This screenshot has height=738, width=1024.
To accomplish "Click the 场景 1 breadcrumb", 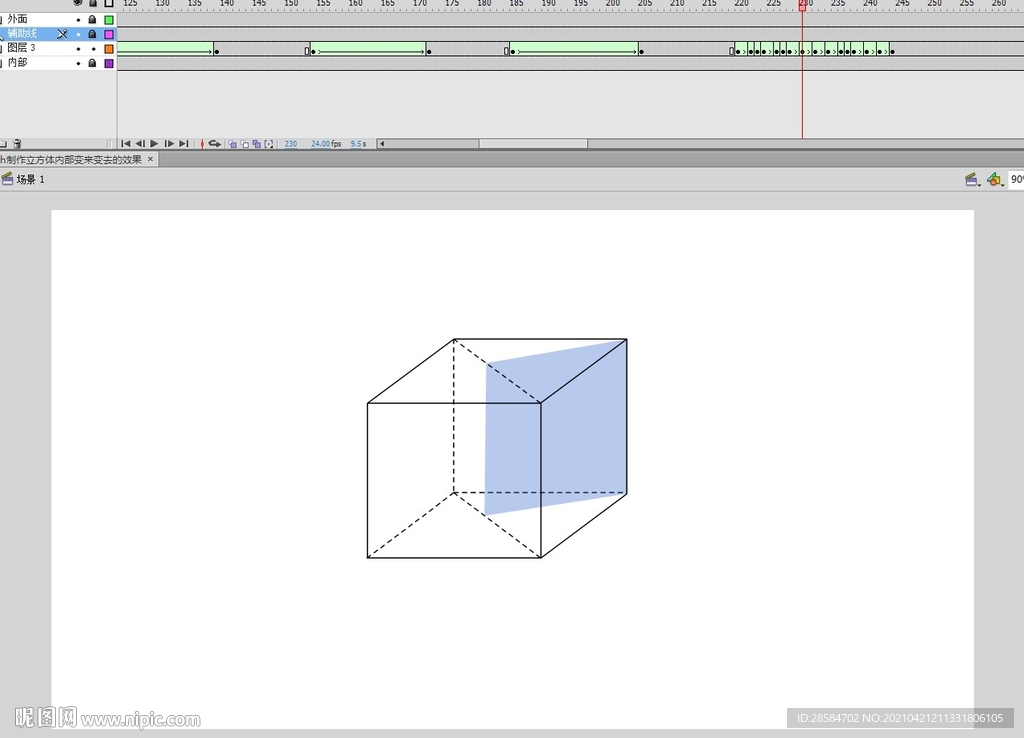I will [x=30, y=179].
